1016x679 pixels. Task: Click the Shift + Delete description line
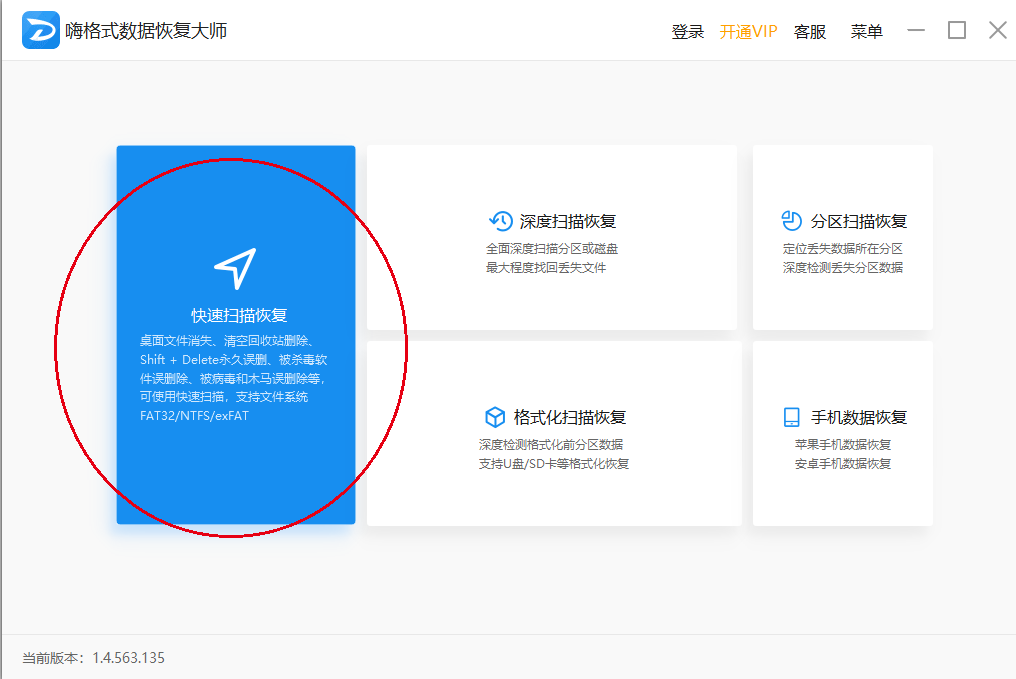click(x=233, y=360)
